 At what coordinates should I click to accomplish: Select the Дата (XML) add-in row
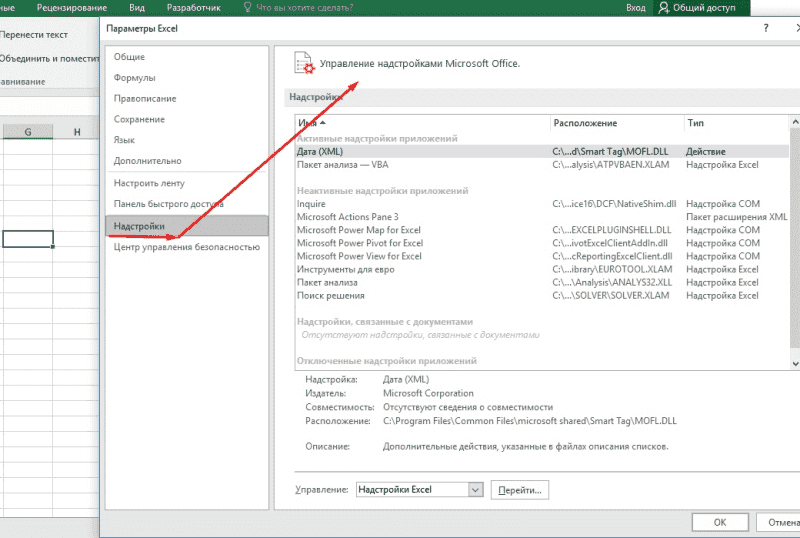pyautogui.click(x=542, y=152)
